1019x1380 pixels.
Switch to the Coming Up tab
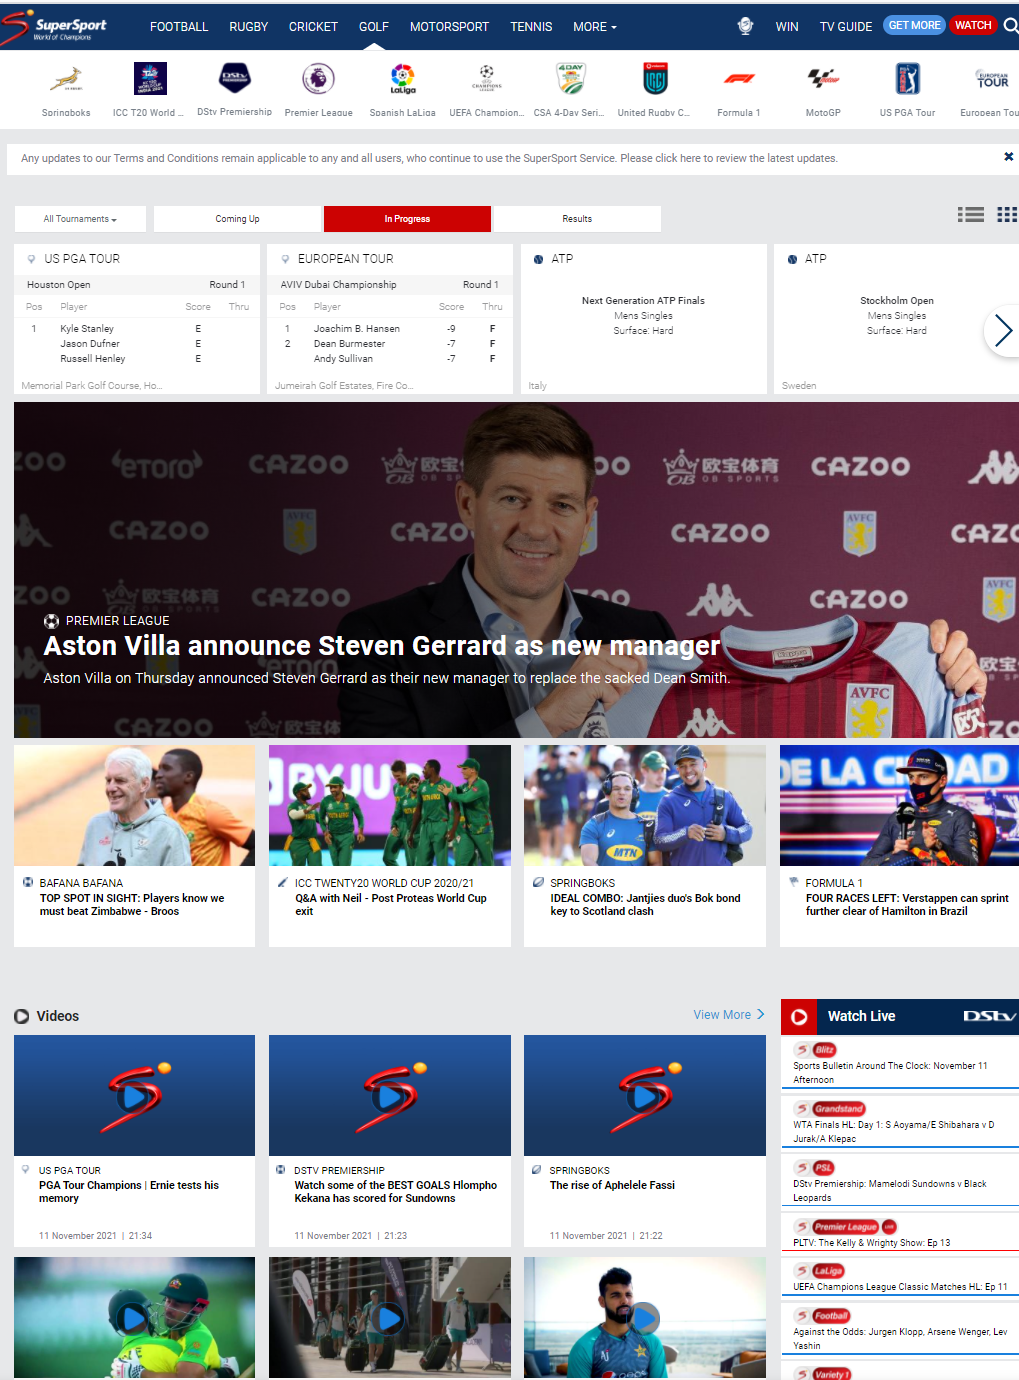click(237, 219)
